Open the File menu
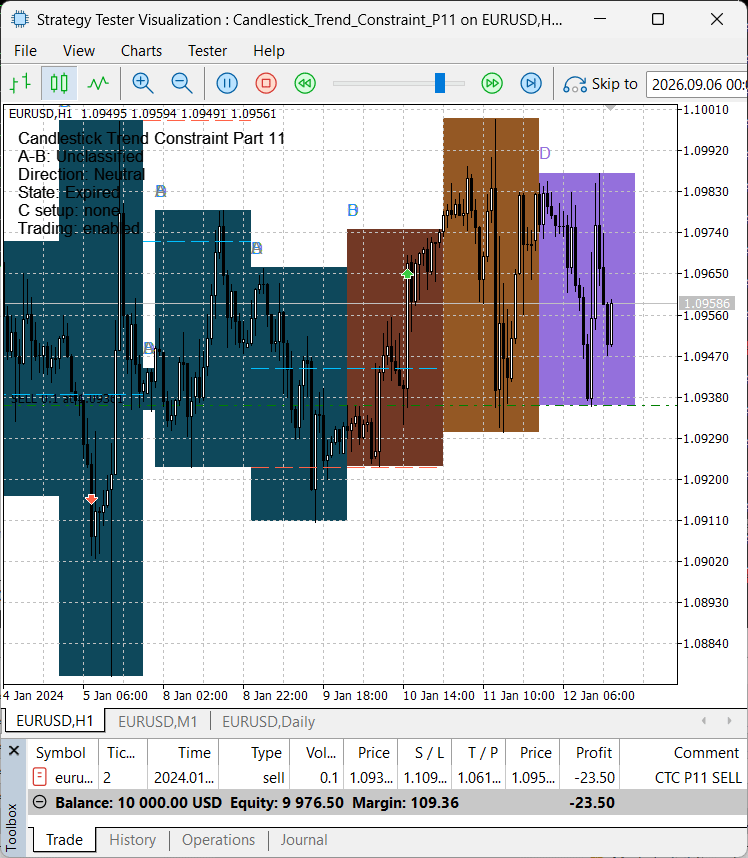The width and height of the screenshot is (748, 858). [x=25, y=51]
